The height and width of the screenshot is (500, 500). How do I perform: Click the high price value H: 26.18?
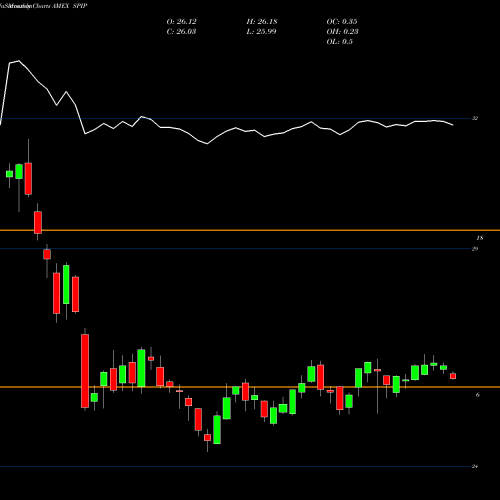tap(262, 22)
